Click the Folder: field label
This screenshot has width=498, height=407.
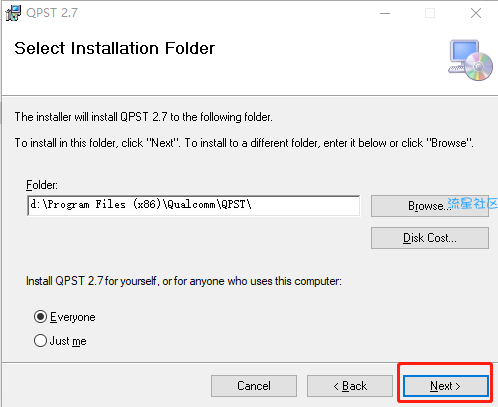pos(42,185)
